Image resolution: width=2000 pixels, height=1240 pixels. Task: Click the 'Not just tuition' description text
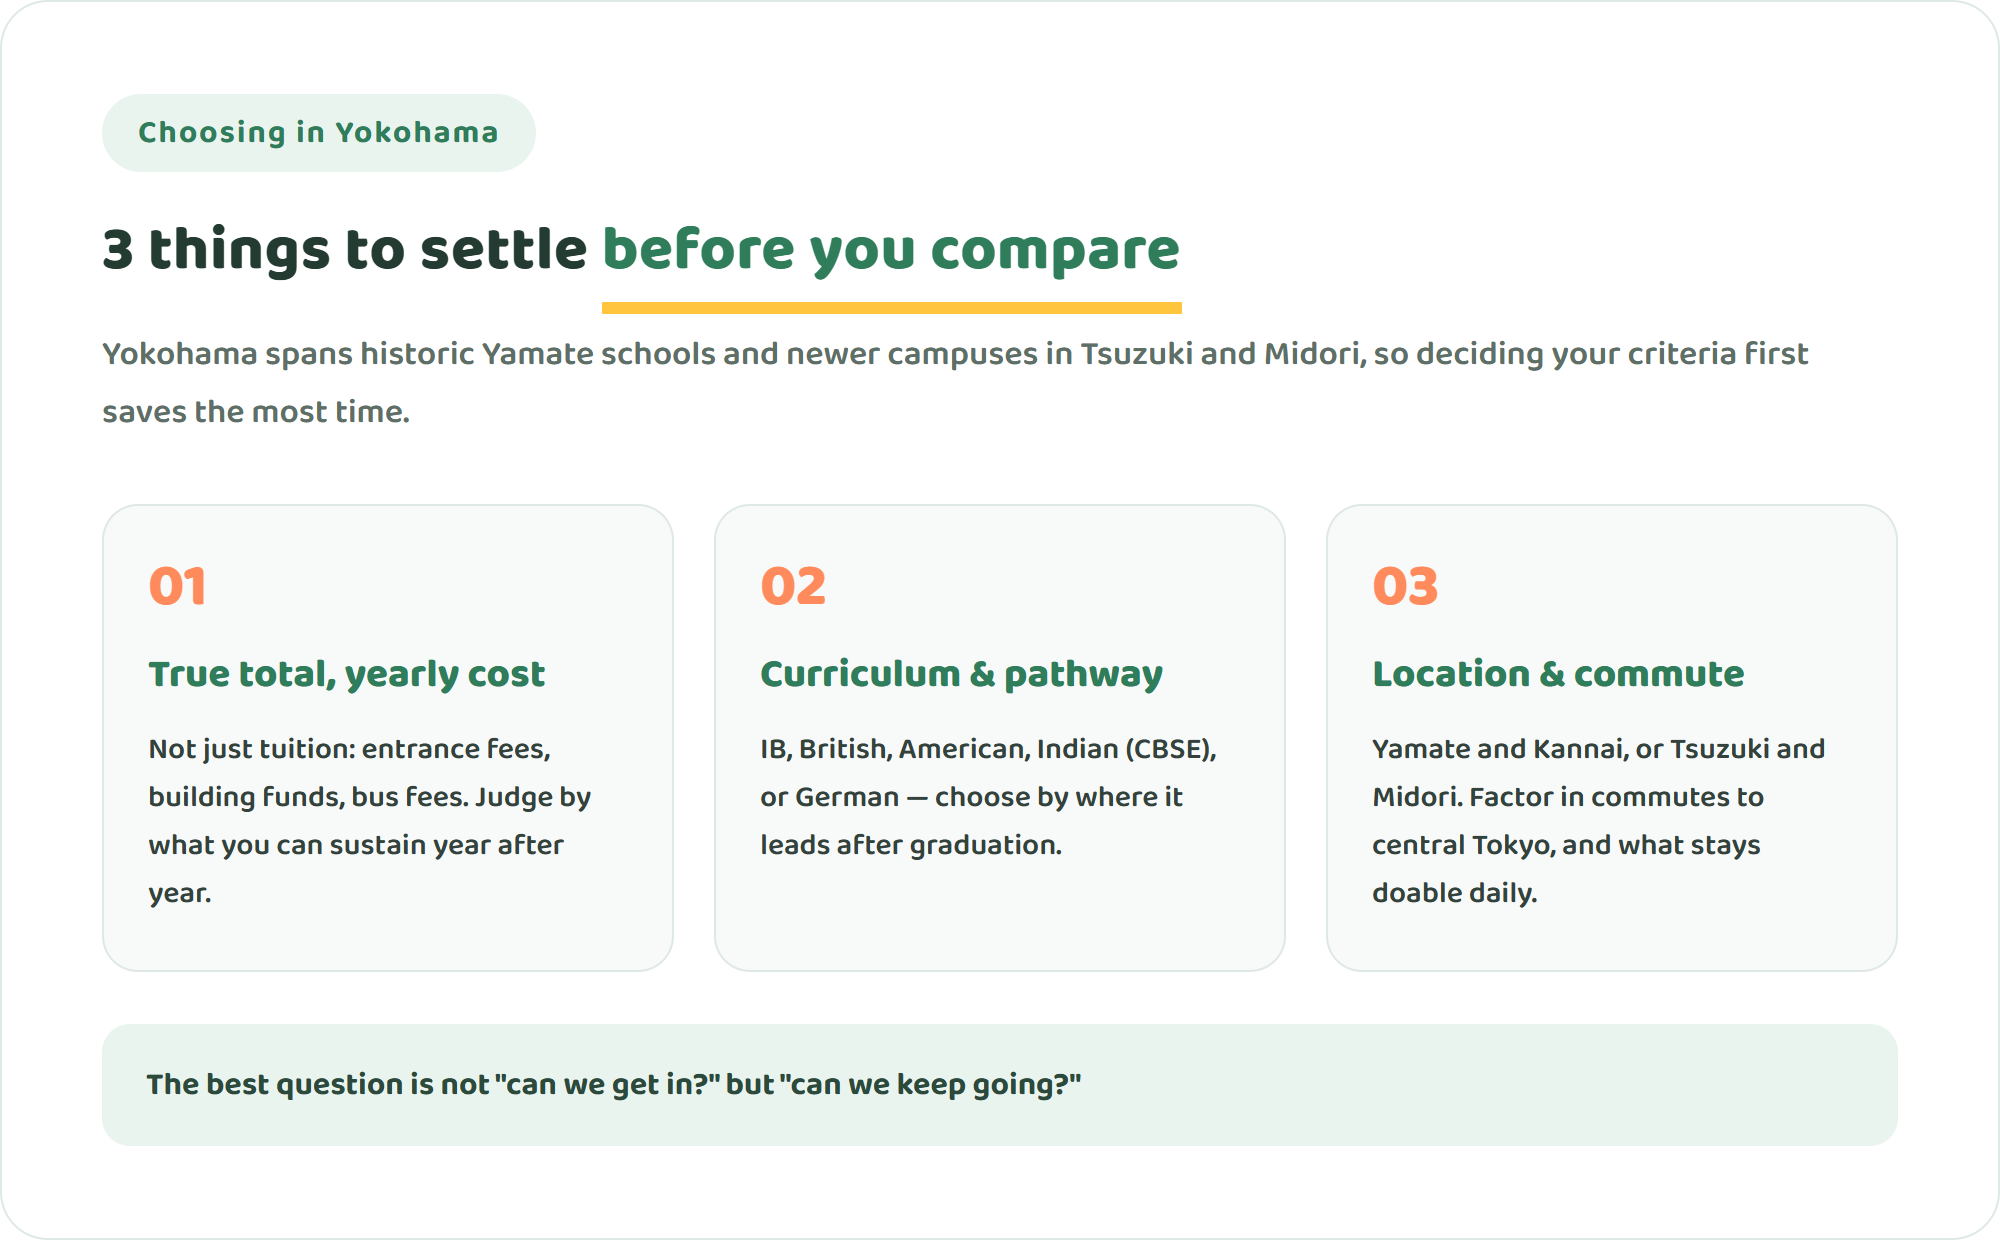[370, 820]
